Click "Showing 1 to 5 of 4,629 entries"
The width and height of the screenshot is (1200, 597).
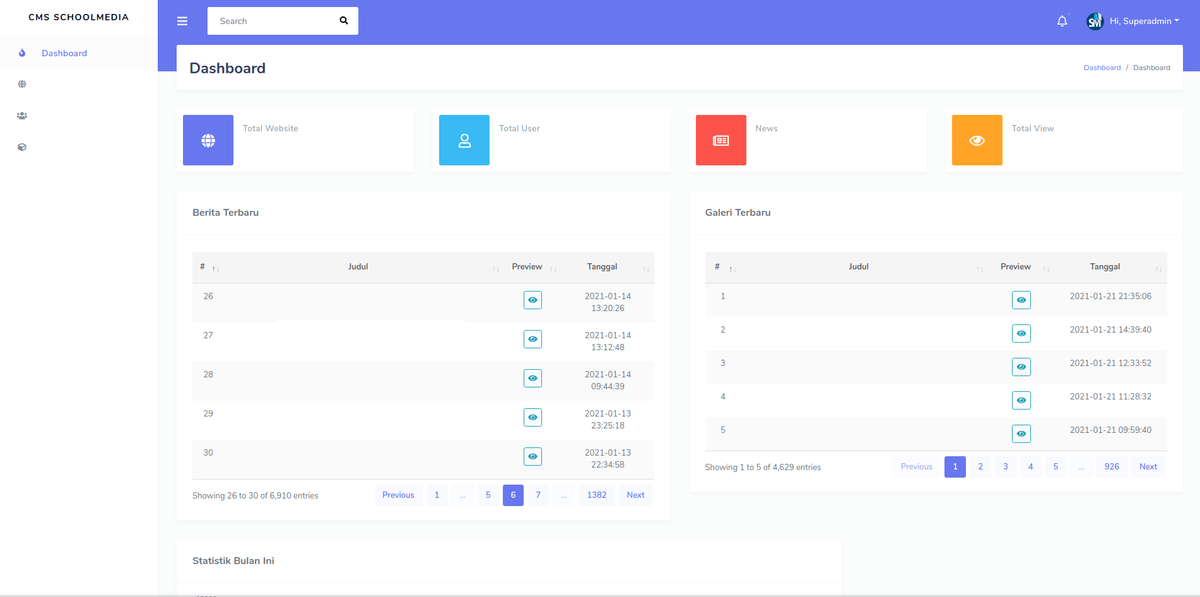763,467
